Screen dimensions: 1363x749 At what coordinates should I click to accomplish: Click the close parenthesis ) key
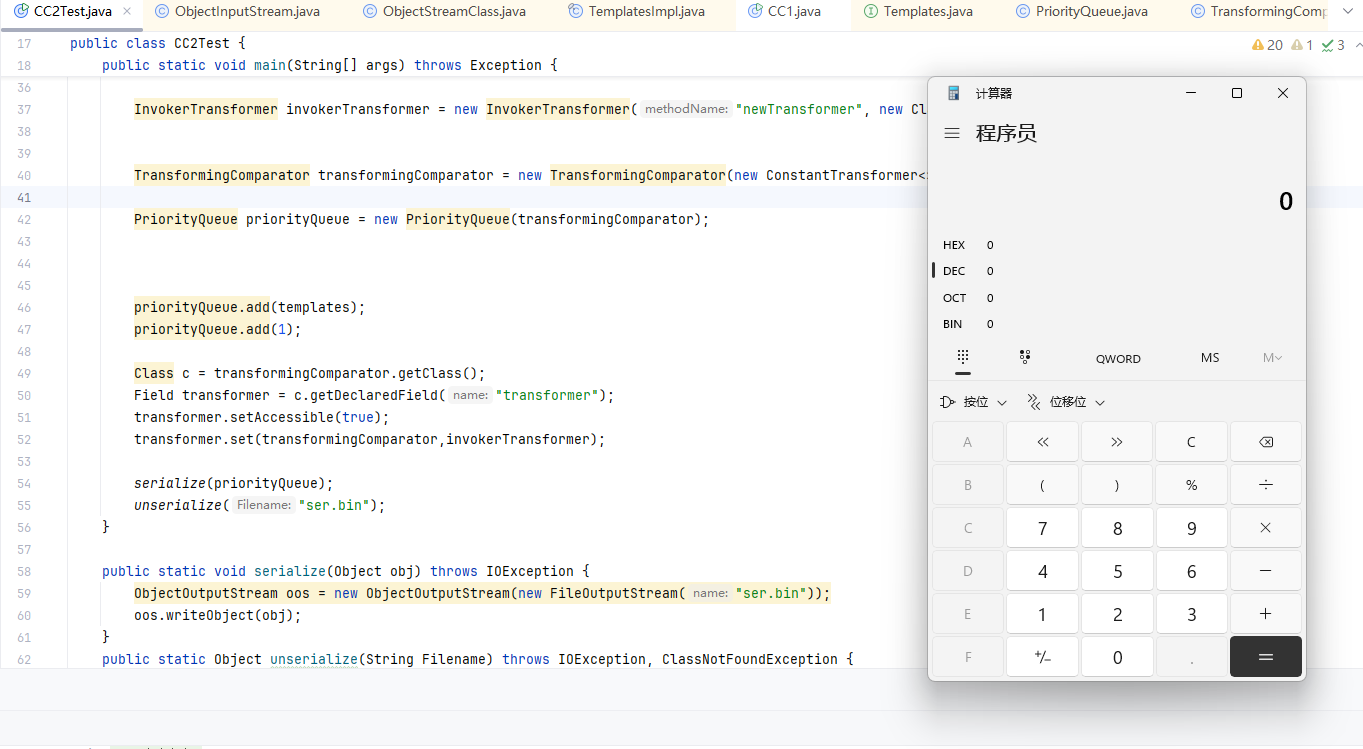click(1117, 485)
